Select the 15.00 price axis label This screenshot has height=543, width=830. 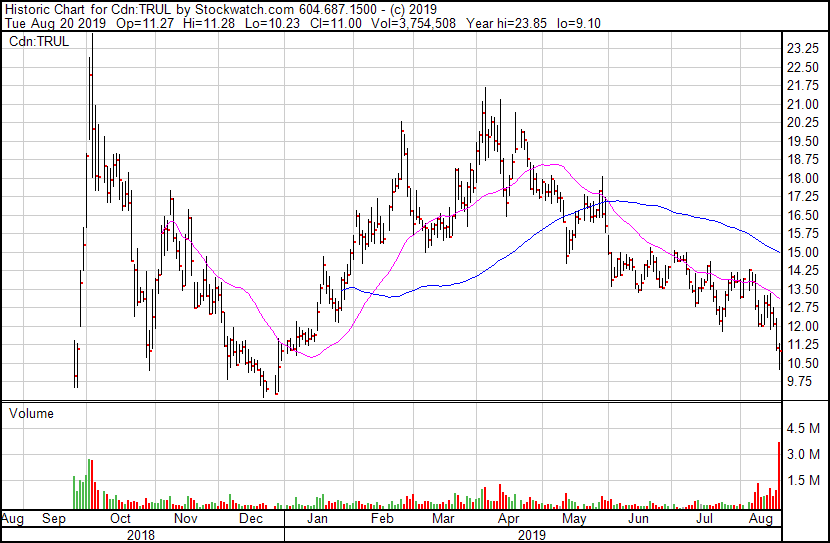[803, 252]
